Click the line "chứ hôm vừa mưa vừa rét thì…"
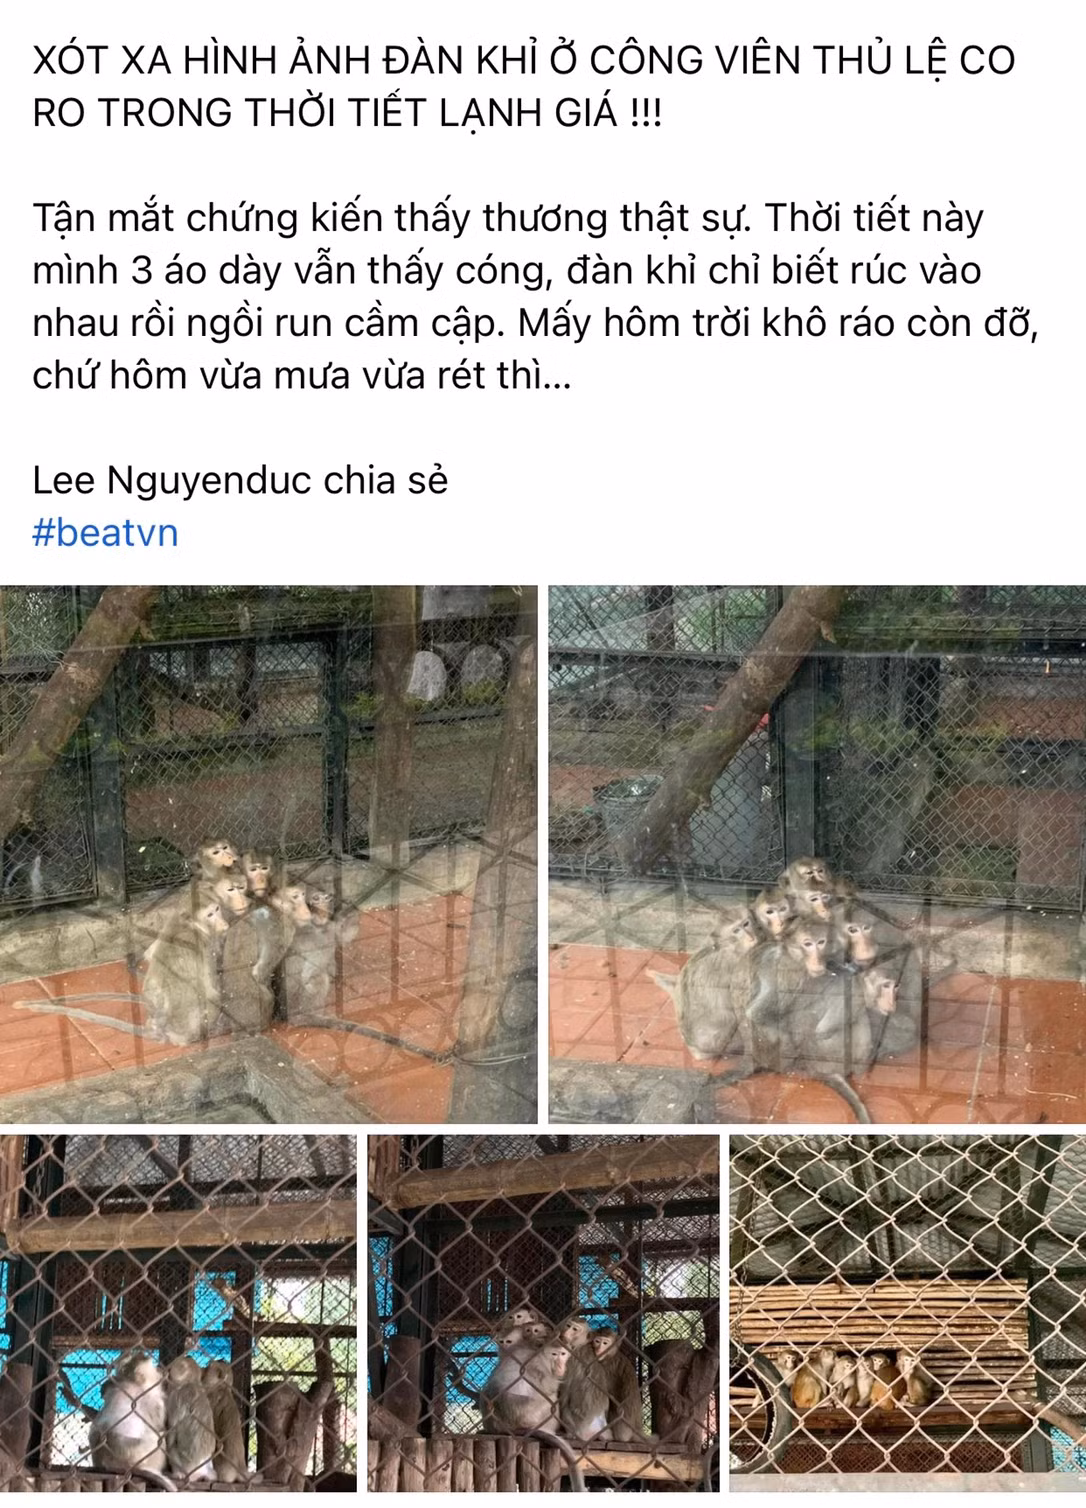Viewport: 1086px width, 1508px height. tap(301, 375)
